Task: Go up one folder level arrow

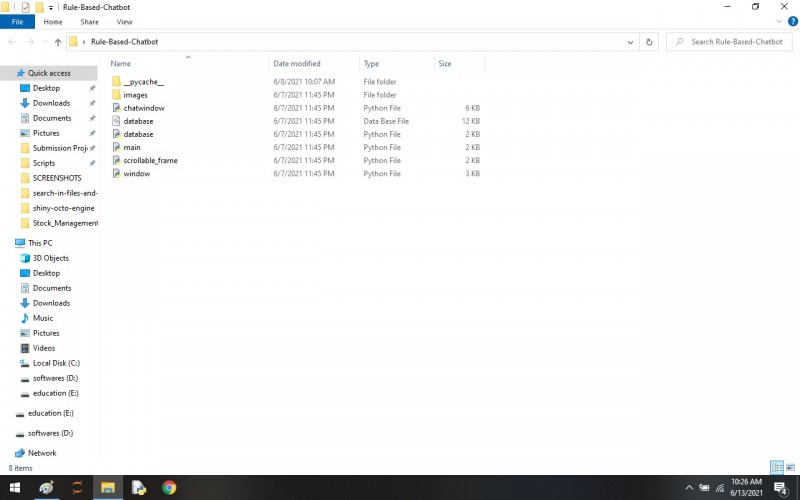Action: click(x=58, y=42)
